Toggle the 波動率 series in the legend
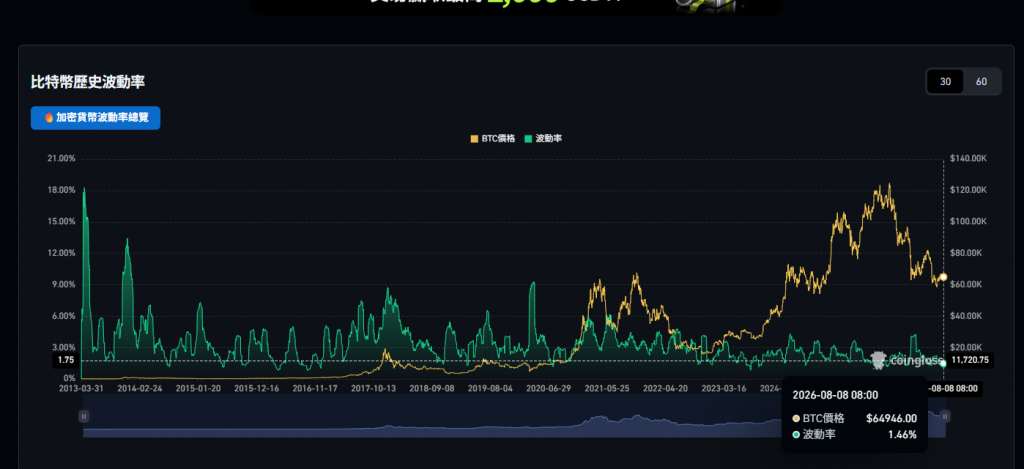The width and height of the screenshot is (1024, 469). tap(543, 138)
